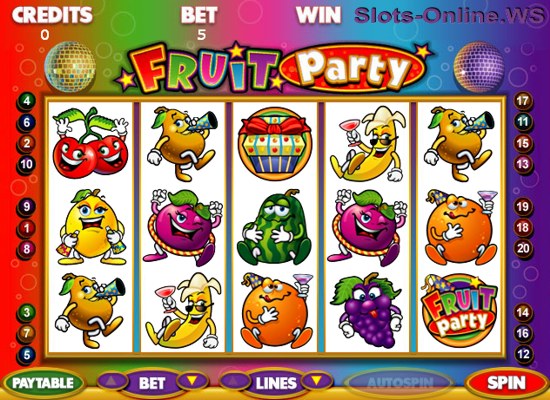The height and width of the screenshot is (400, 550).
Task: Click the watermelon symbol in the center
Action: click(x=274, y=227)
